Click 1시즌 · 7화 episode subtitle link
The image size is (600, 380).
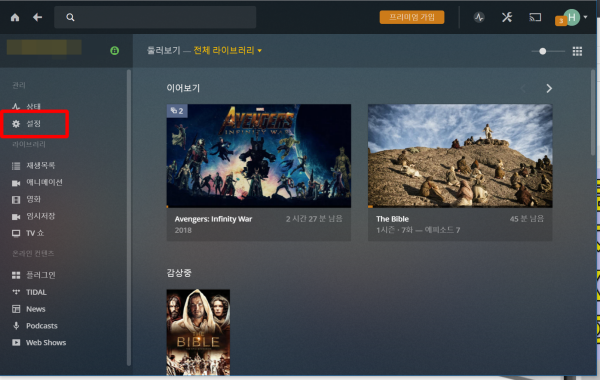[418, 230]
